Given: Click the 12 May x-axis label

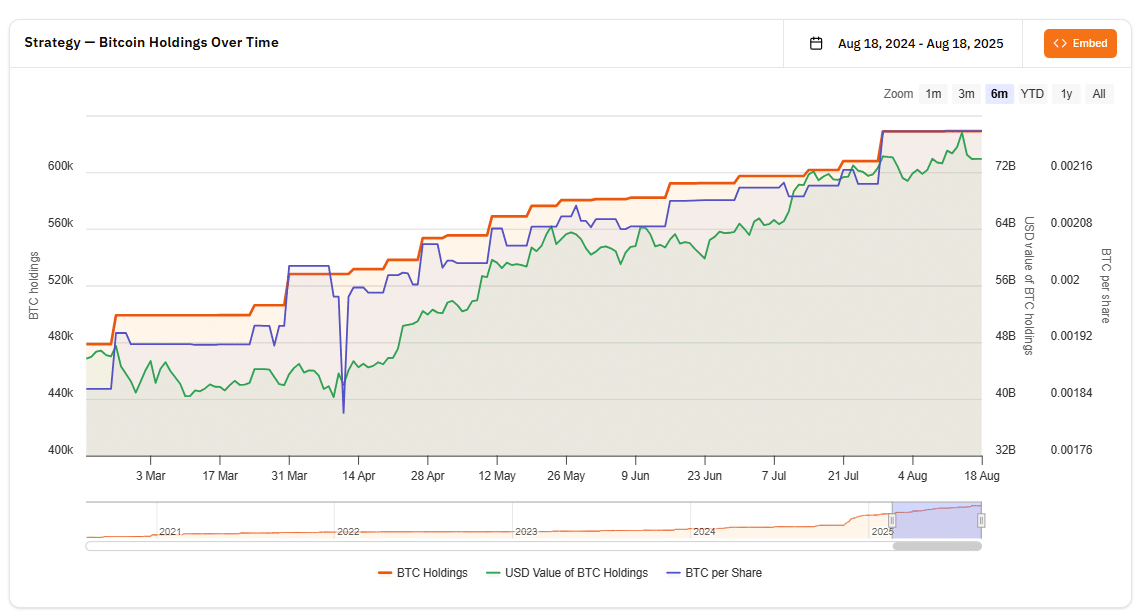Looking at the screenshot, I should click(x=497, y=476).
